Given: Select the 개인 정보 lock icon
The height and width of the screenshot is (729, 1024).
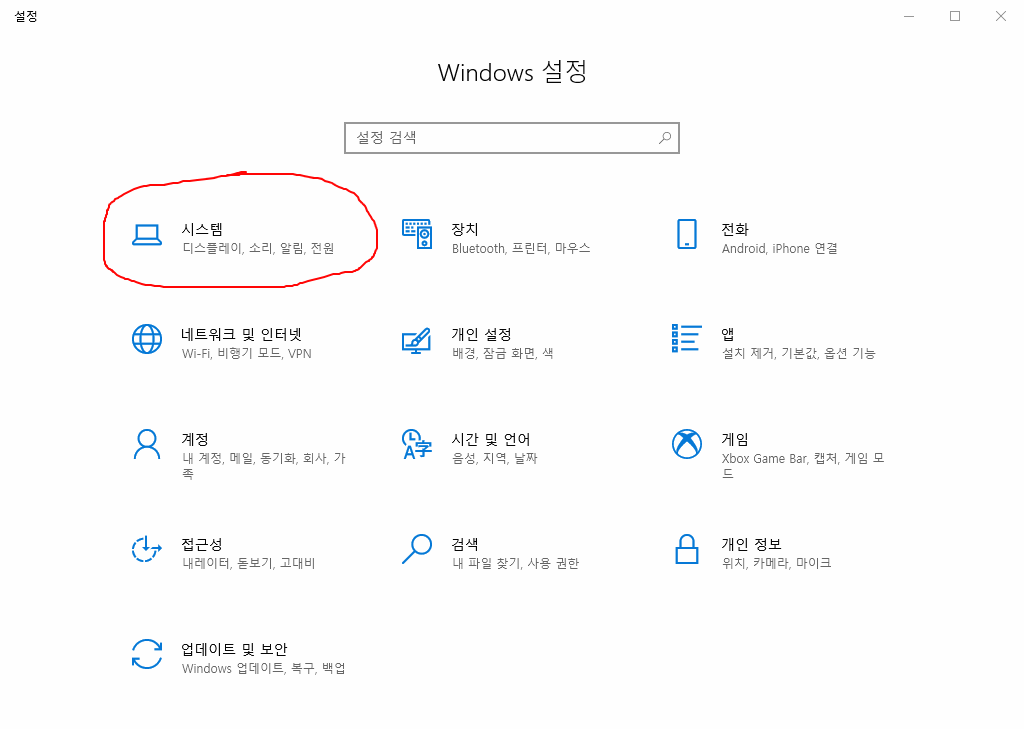Looking at the screenshot, I should [686, 549].
